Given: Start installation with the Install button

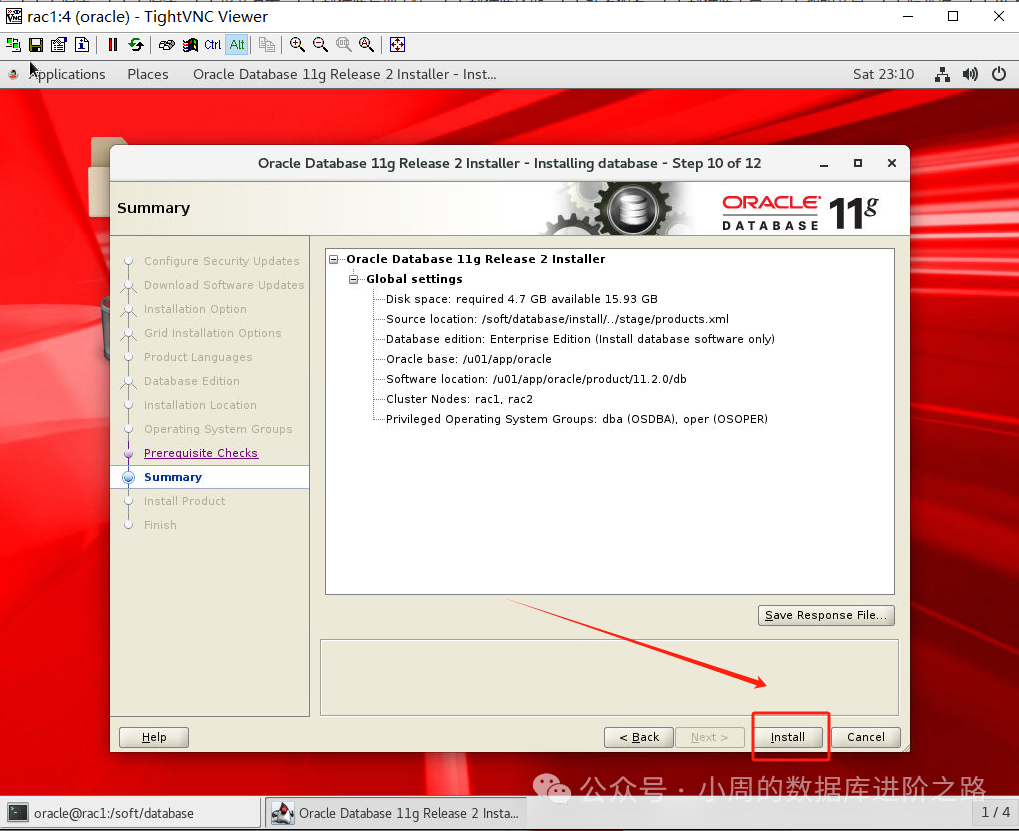Looking at the screenshot, I should [788, 737].
